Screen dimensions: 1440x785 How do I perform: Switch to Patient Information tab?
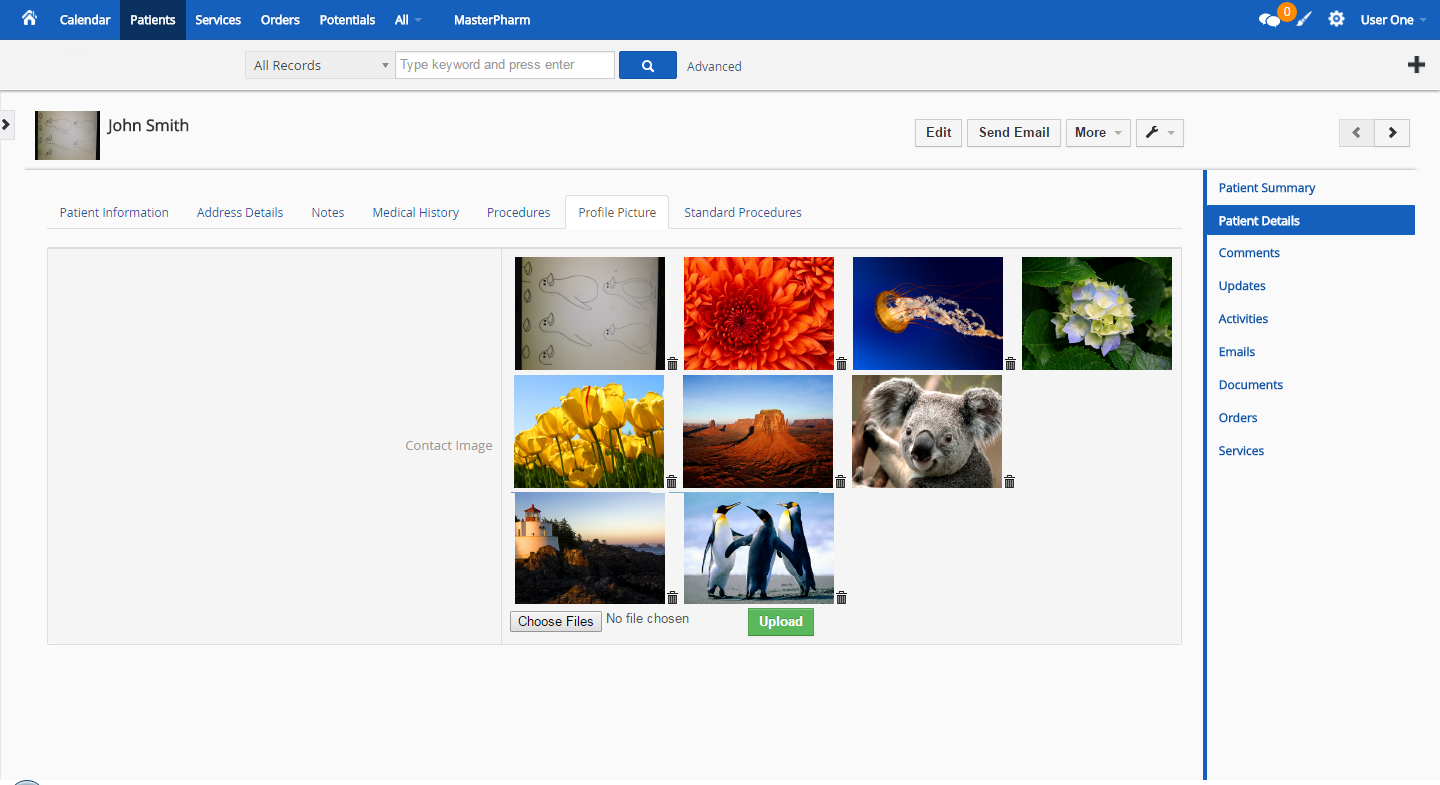(x=114, y=212)
